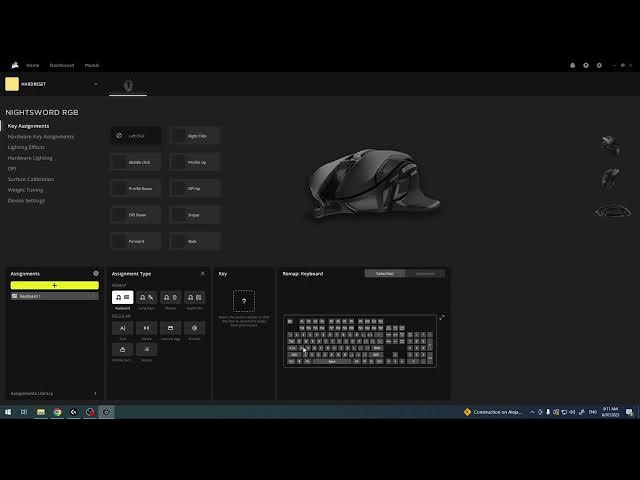Click the Space key on the keyboard map
This screenshot has height=480, width=640.
(x=332, y=362)
